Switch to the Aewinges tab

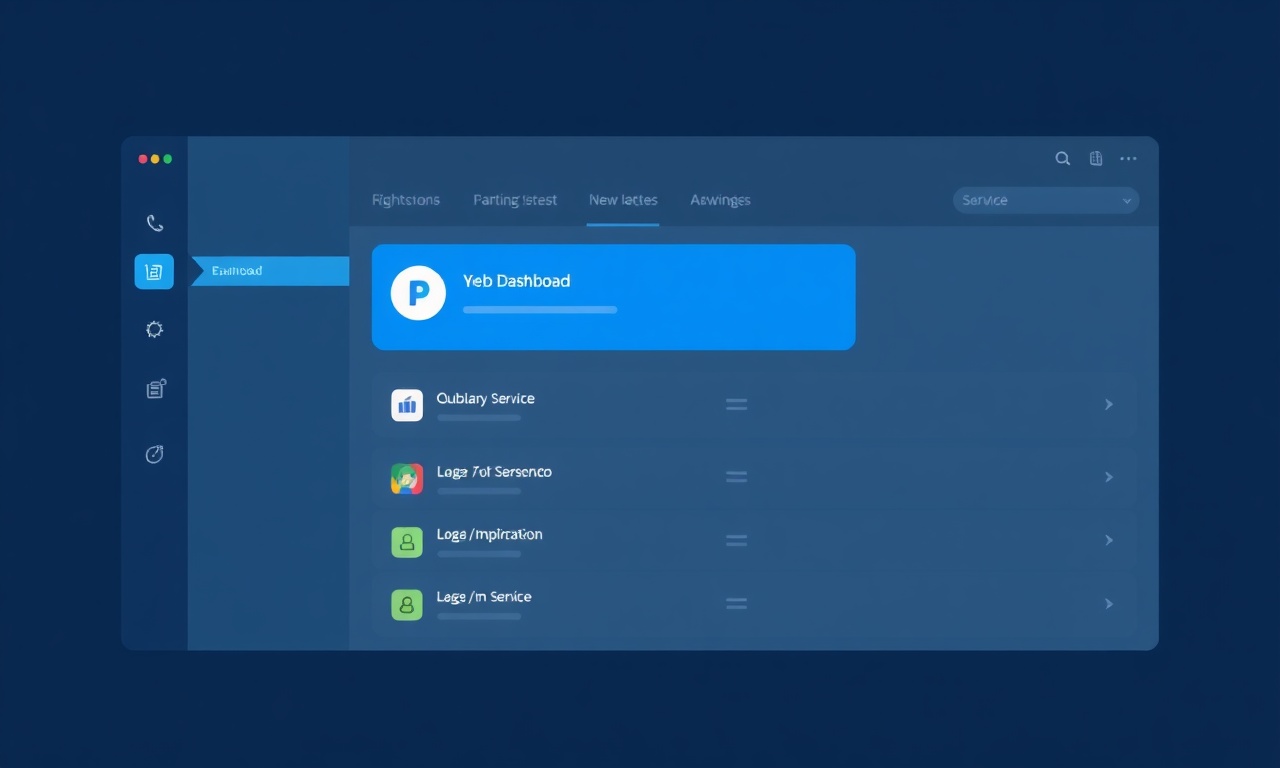pyautogui.click(x=720, y=200)
